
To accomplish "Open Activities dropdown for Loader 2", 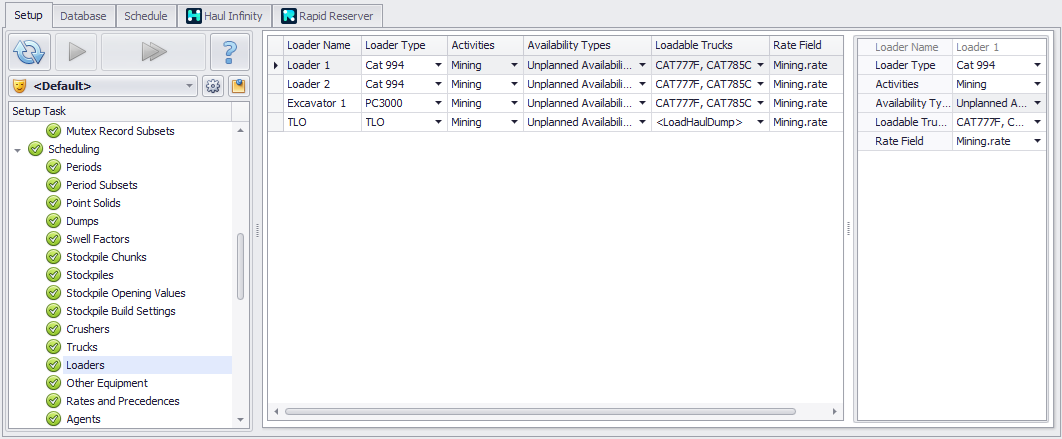I will click(514, 84).
